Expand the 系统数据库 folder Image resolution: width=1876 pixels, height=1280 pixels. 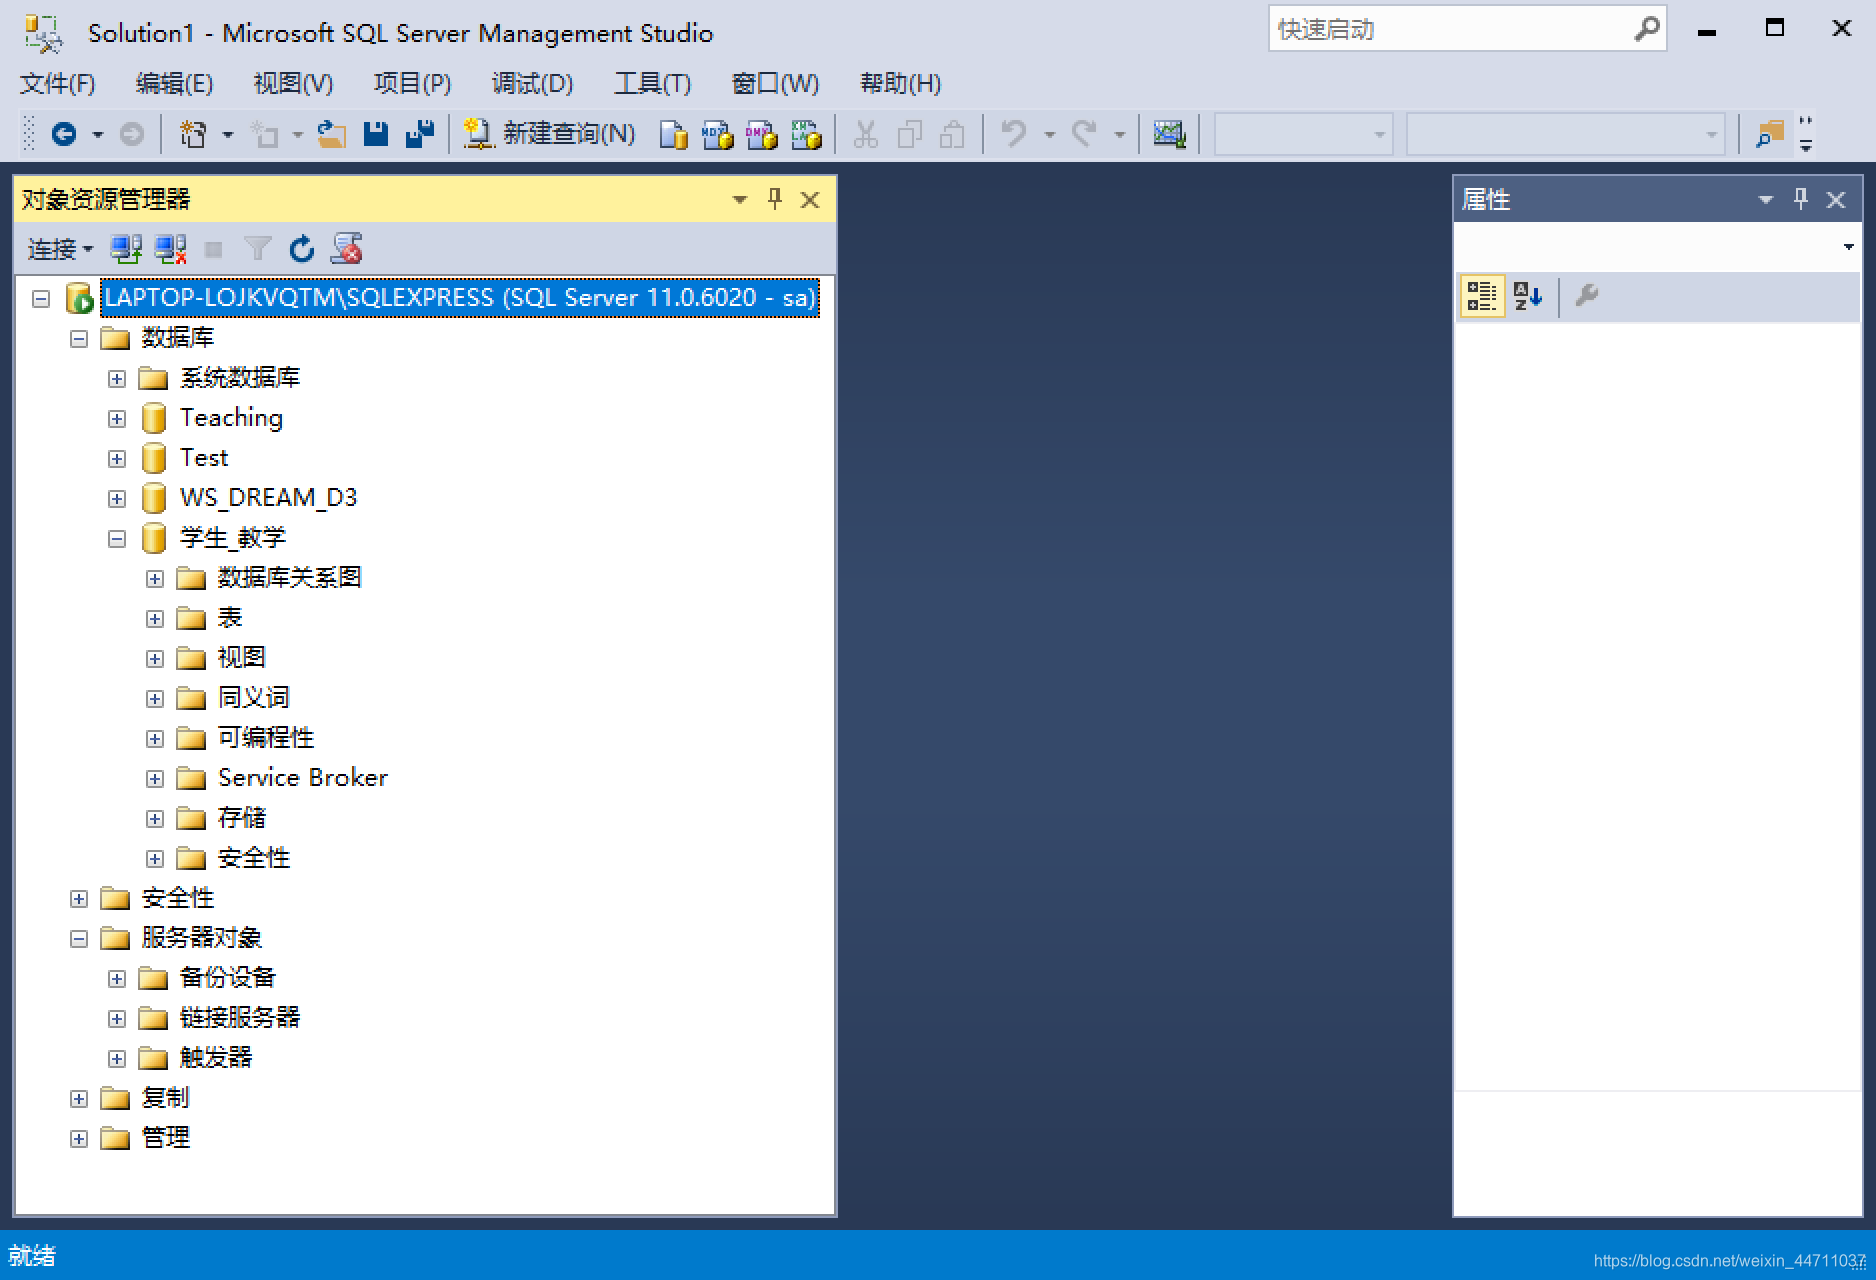pyautogui.click(x=117, y=378)
